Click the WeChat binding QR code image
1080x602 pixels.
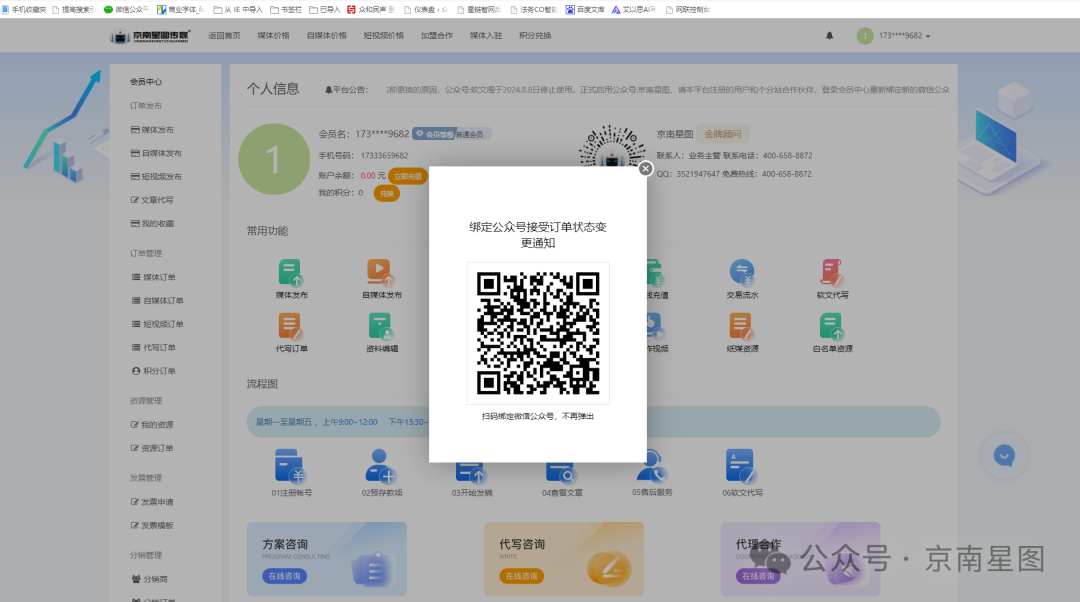[538, 333]
